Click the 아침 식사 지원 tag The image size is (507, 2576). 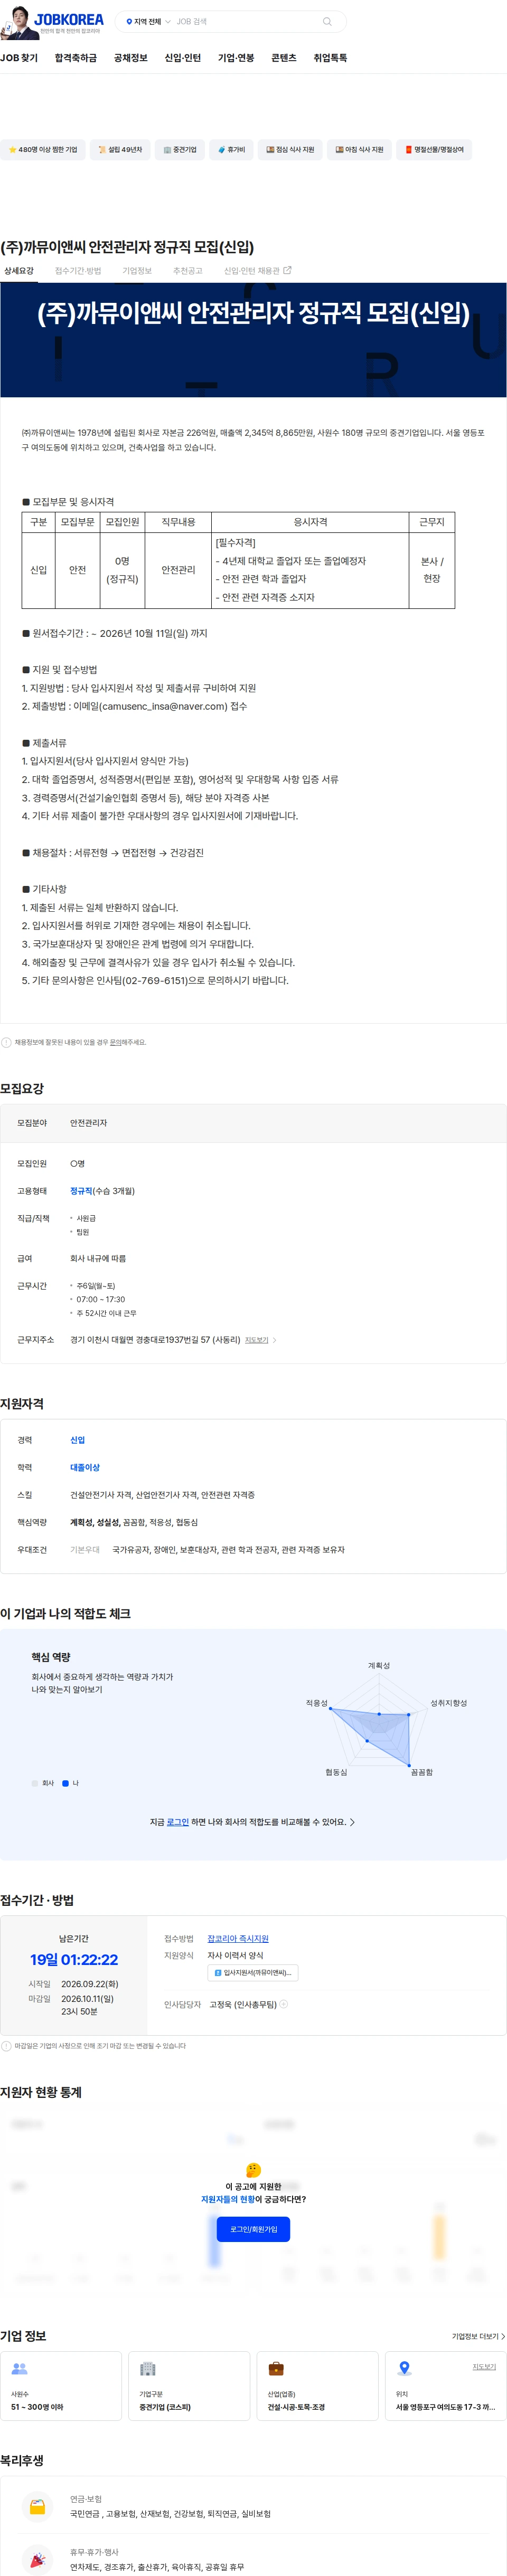[x=359, y=150]
